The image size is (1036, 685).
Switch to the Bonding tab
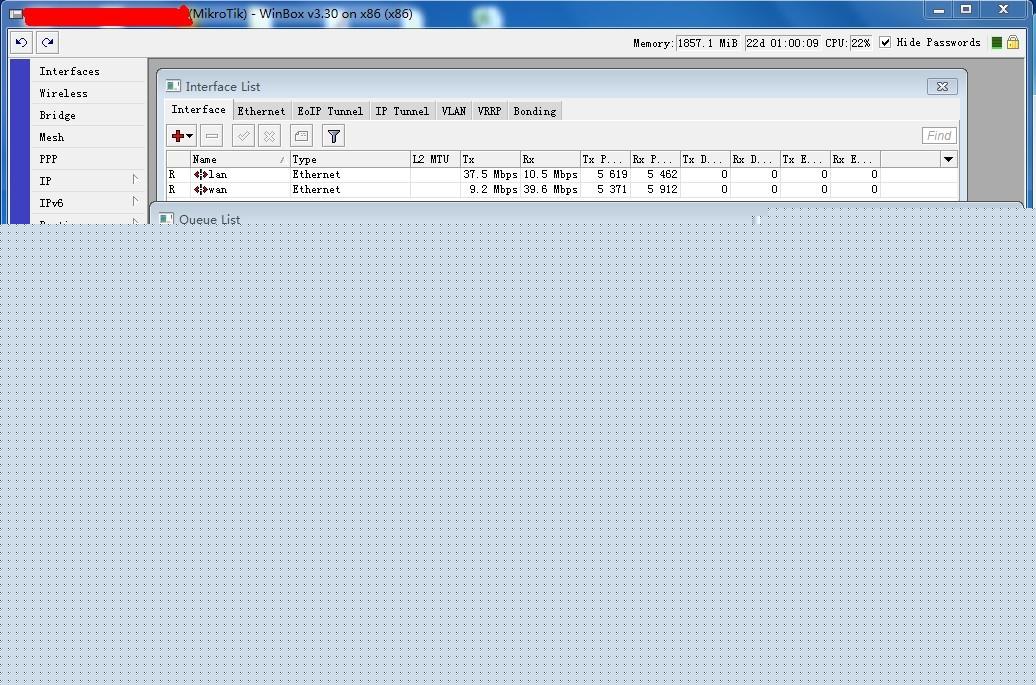(535, 111)
